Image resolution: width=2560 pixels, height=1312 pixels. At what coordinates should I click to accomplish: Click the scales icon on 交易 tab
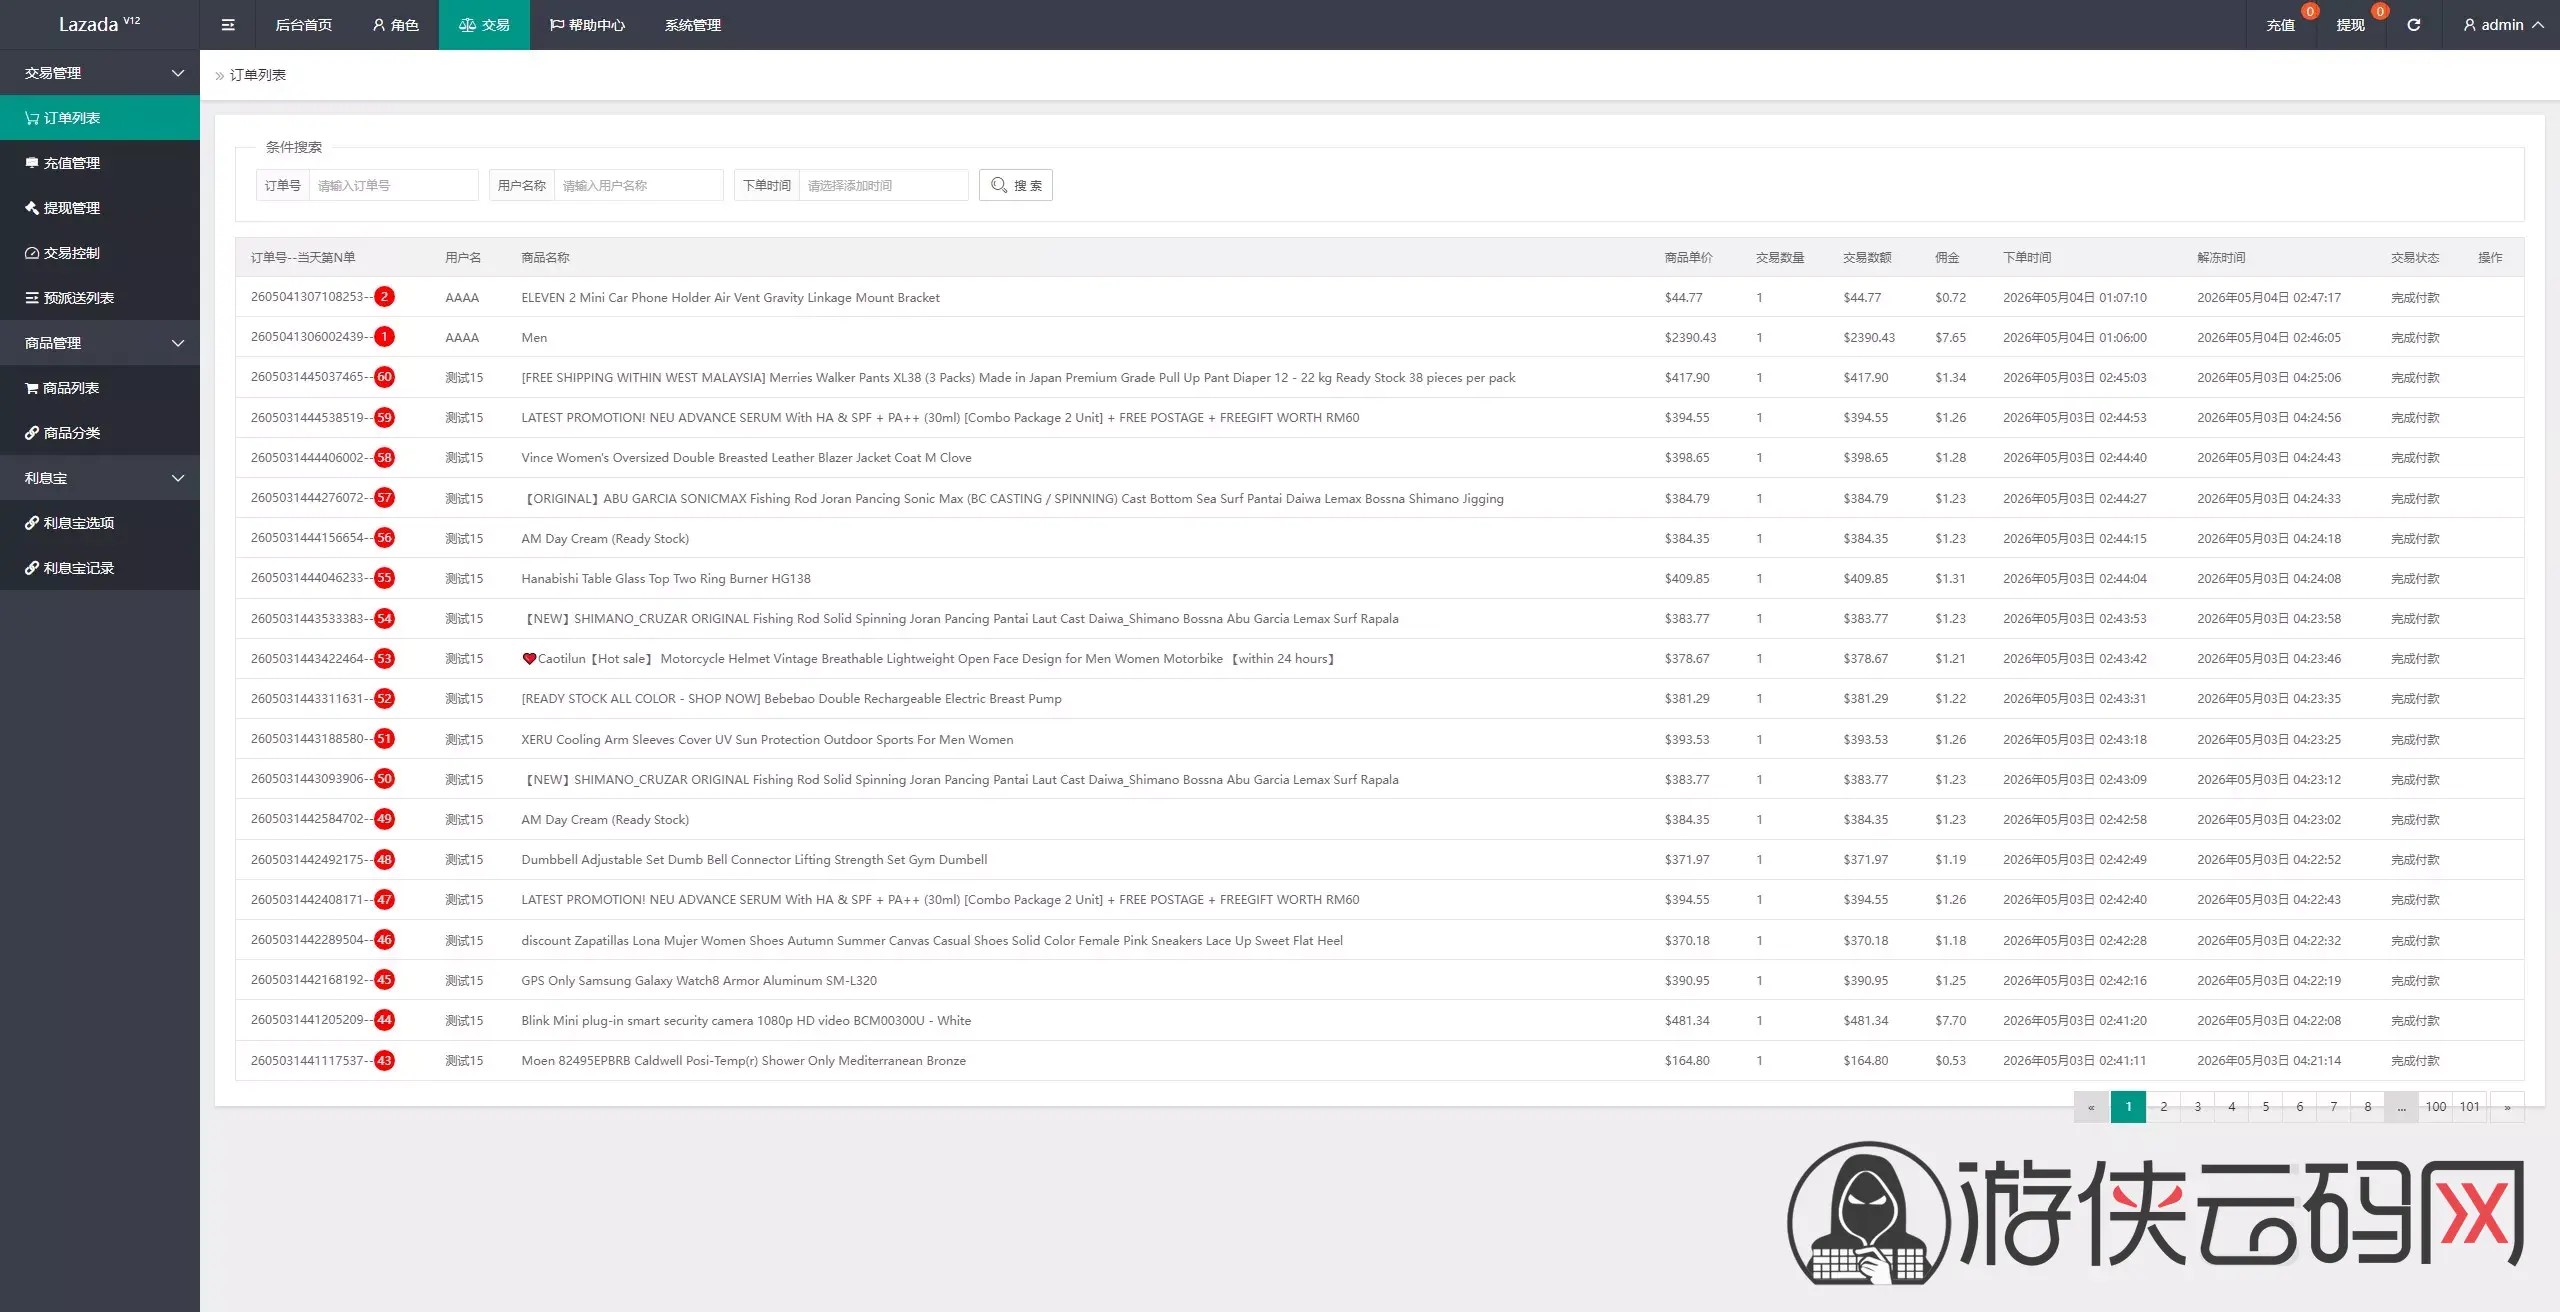pyautogui.click(x=467, y=25)
